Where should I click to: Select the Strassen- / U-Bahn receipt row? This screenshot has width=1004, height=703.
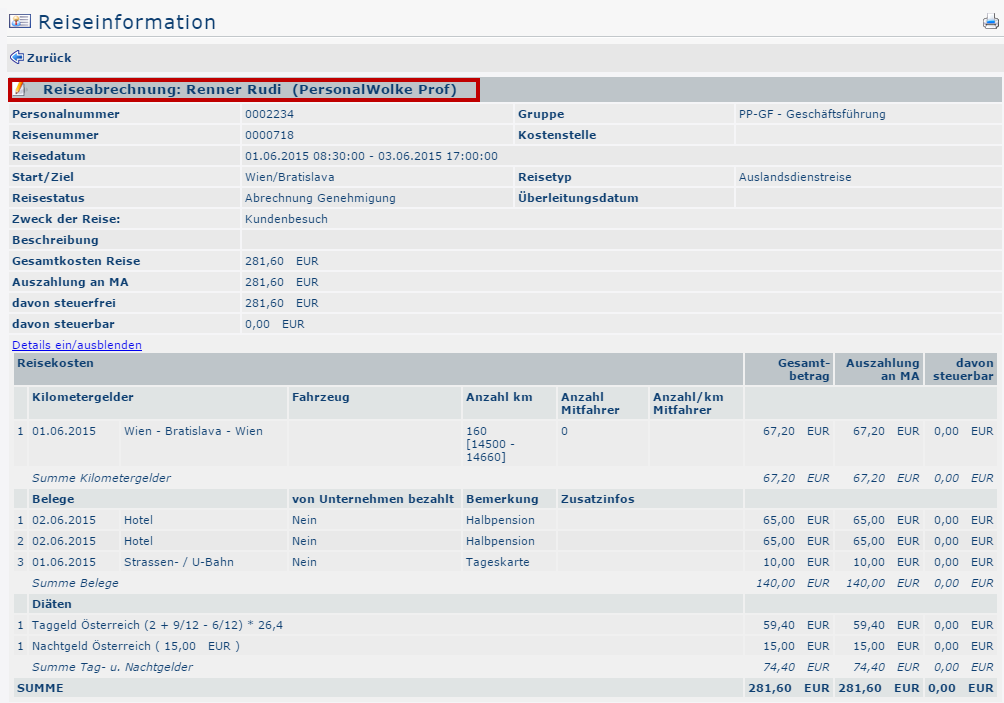[178, 562]
